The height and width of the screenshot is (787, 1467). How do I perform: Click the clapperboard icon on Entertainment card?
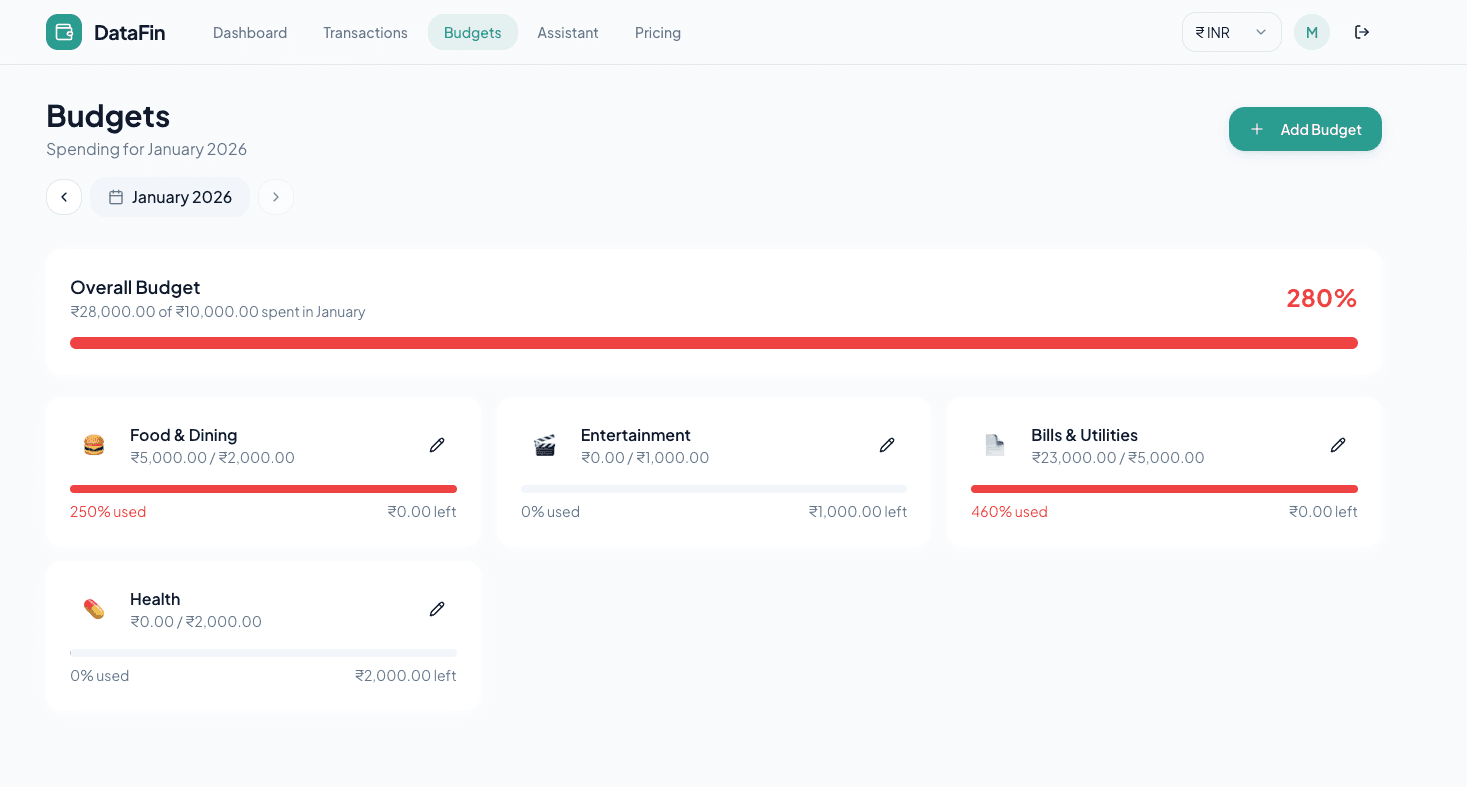544,444
